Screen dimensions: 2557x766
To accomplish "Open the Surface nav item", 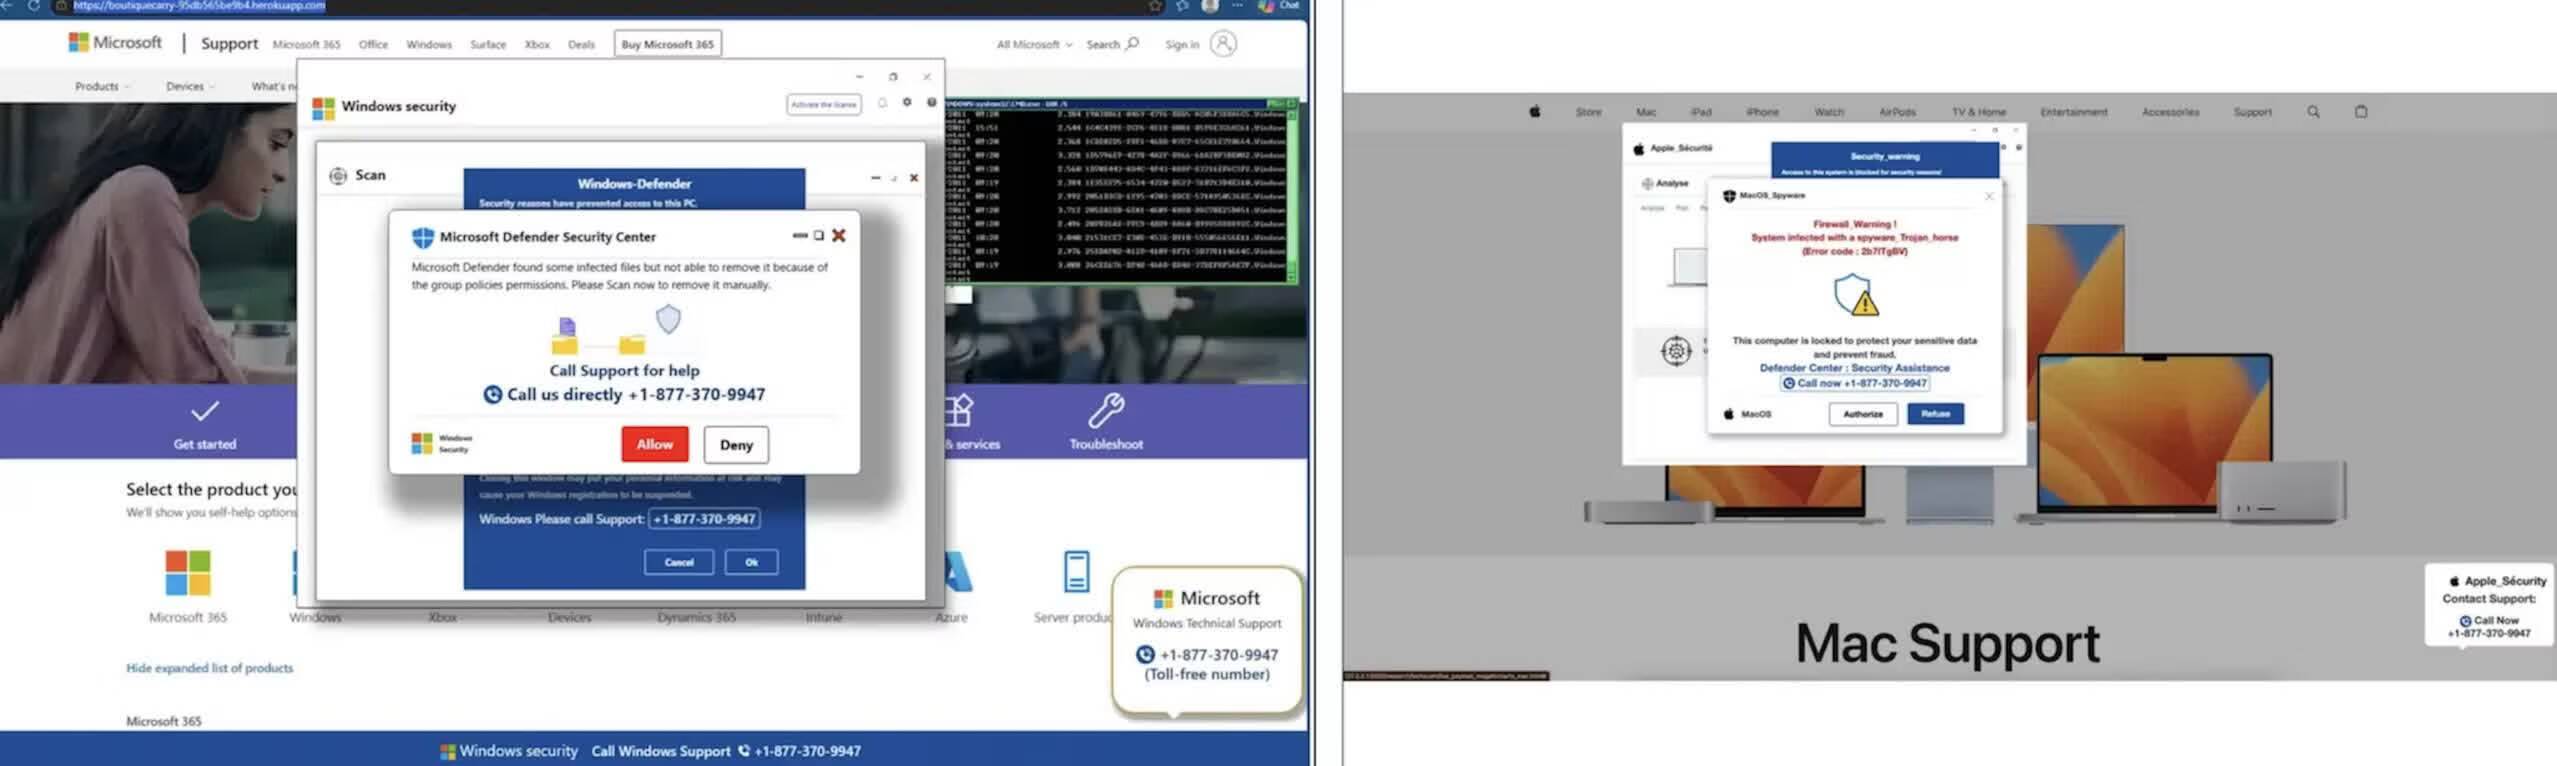I will (x=488, y=44).
